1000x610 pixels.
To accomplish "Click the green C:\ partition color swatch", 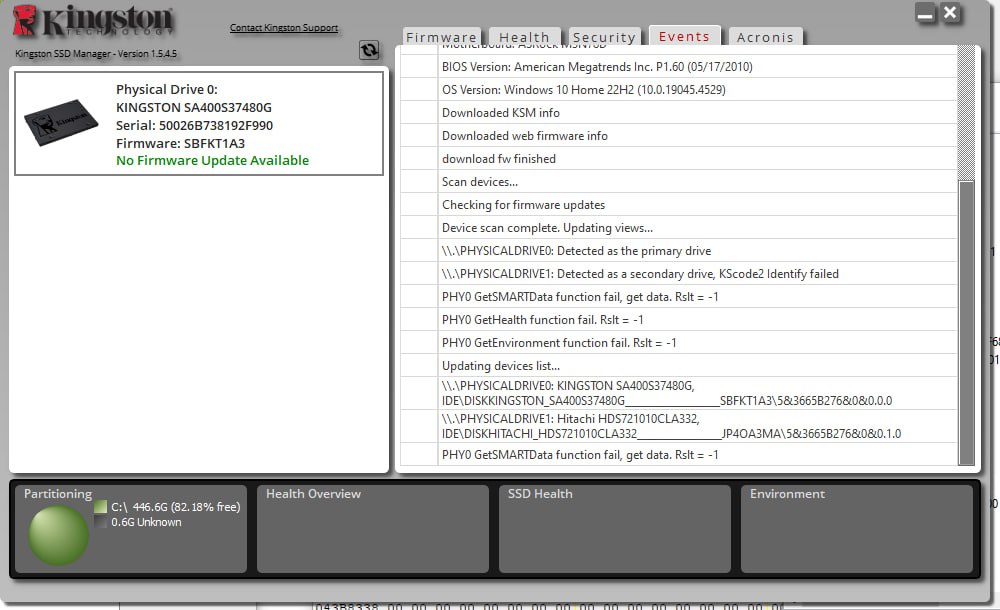I will (100, 507).
